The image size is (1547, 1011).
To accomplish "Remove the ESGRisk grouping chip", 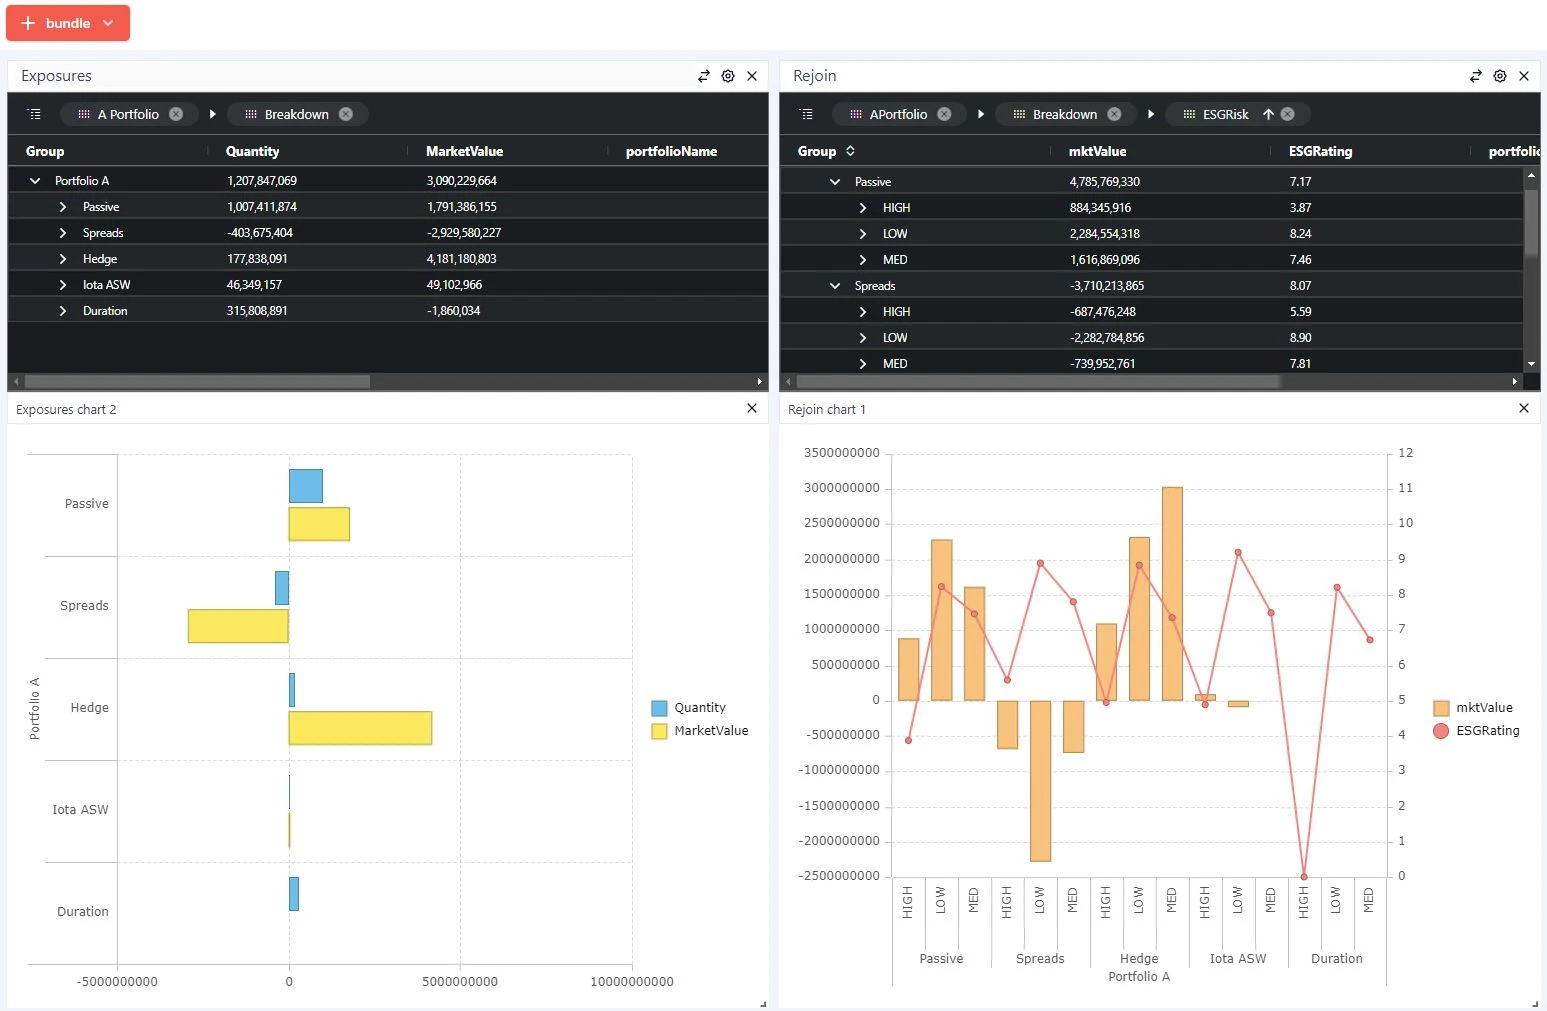I will coord(1288,114).
